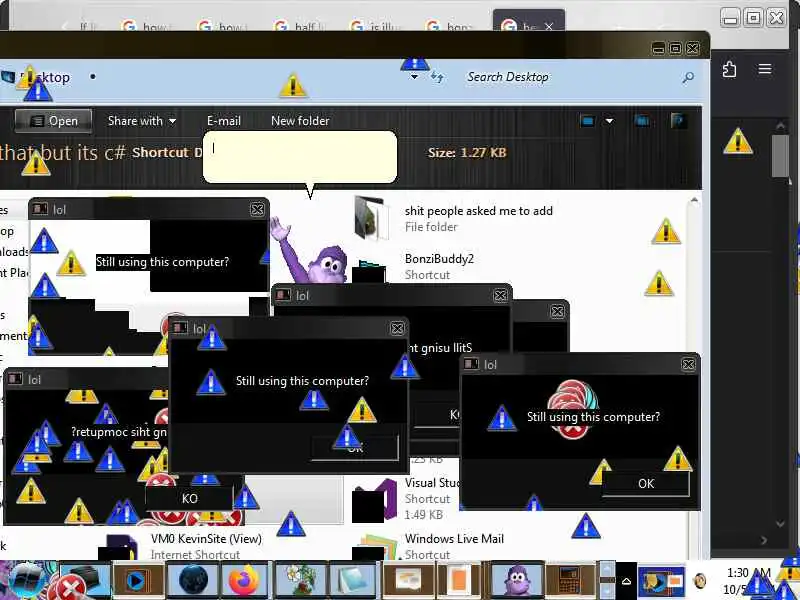
Task: Click the Windows Start orb
Action: click(x=28, y=580)
